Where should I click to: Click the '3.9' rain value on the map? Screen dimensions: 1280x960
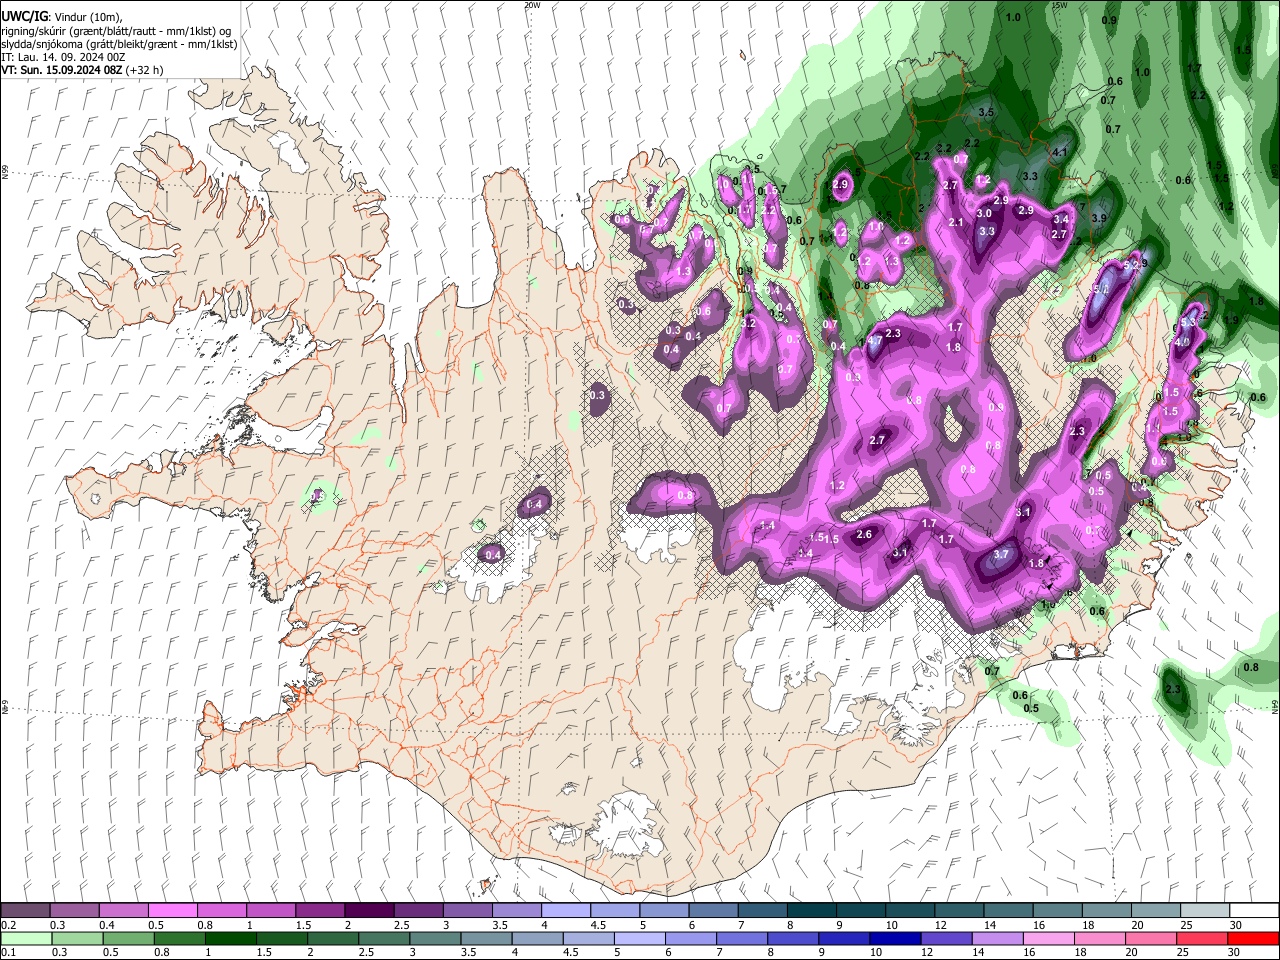pyautogui.click(x=1099, y=218)
